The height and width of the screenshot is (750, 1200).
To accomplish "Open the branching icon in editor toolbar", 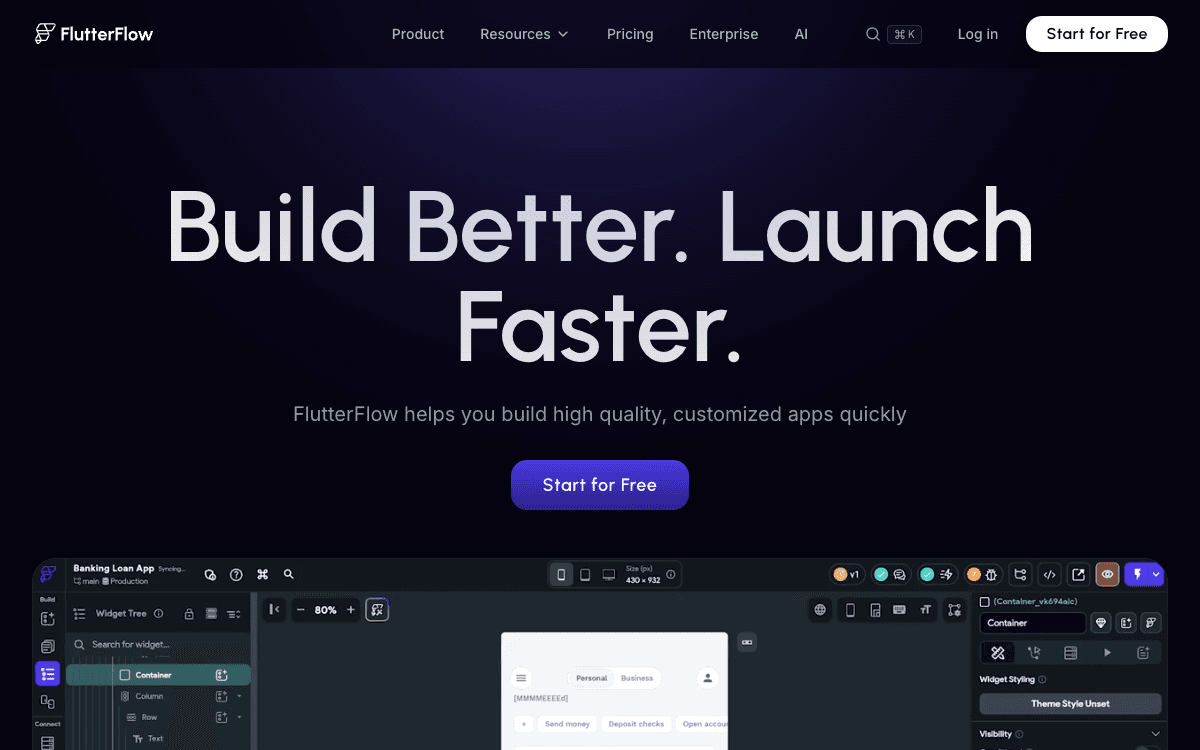I will pos(1020,574).
